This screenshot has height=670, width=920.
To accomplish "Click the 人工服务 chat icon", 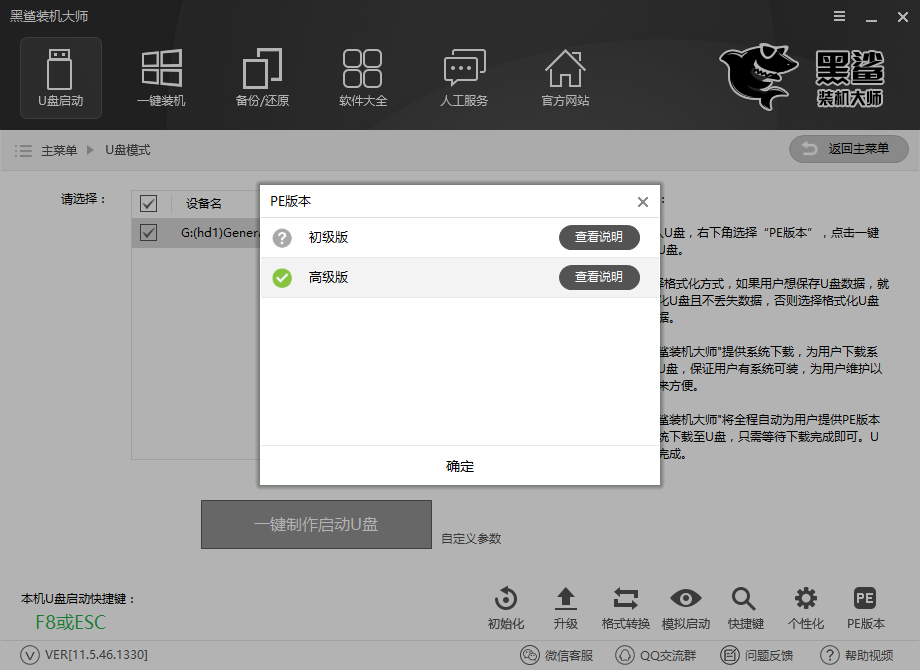I will point(464,78).
